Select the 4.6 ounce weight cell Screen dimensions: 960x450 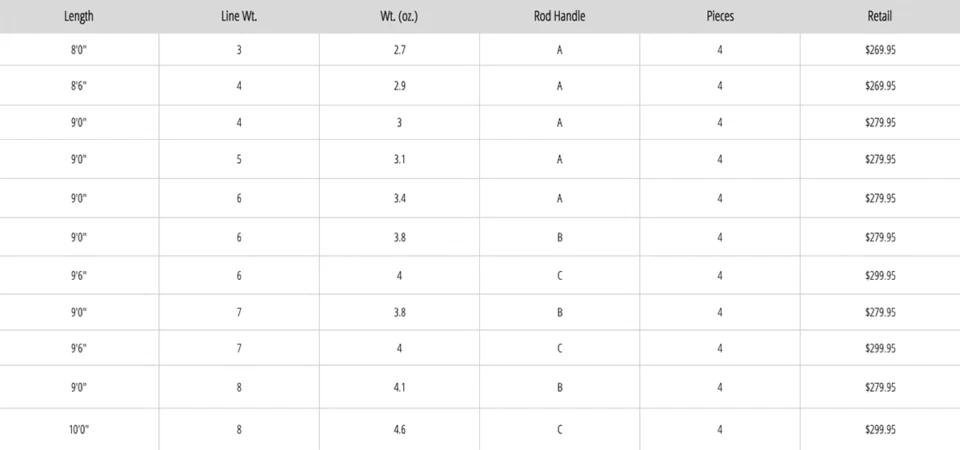pyautogui.click(x=399, y=430)
